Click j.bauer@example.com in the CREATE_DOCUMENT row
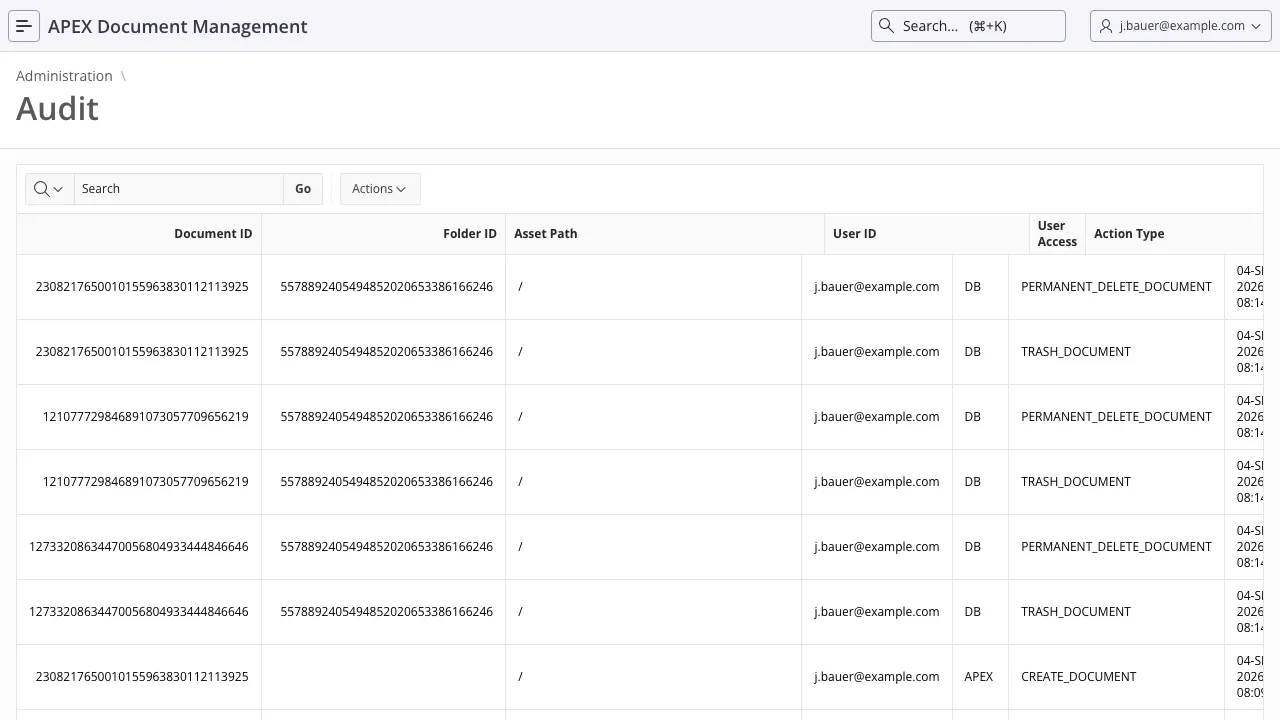This screenshot has height=720, width=1280. [877, 677]
